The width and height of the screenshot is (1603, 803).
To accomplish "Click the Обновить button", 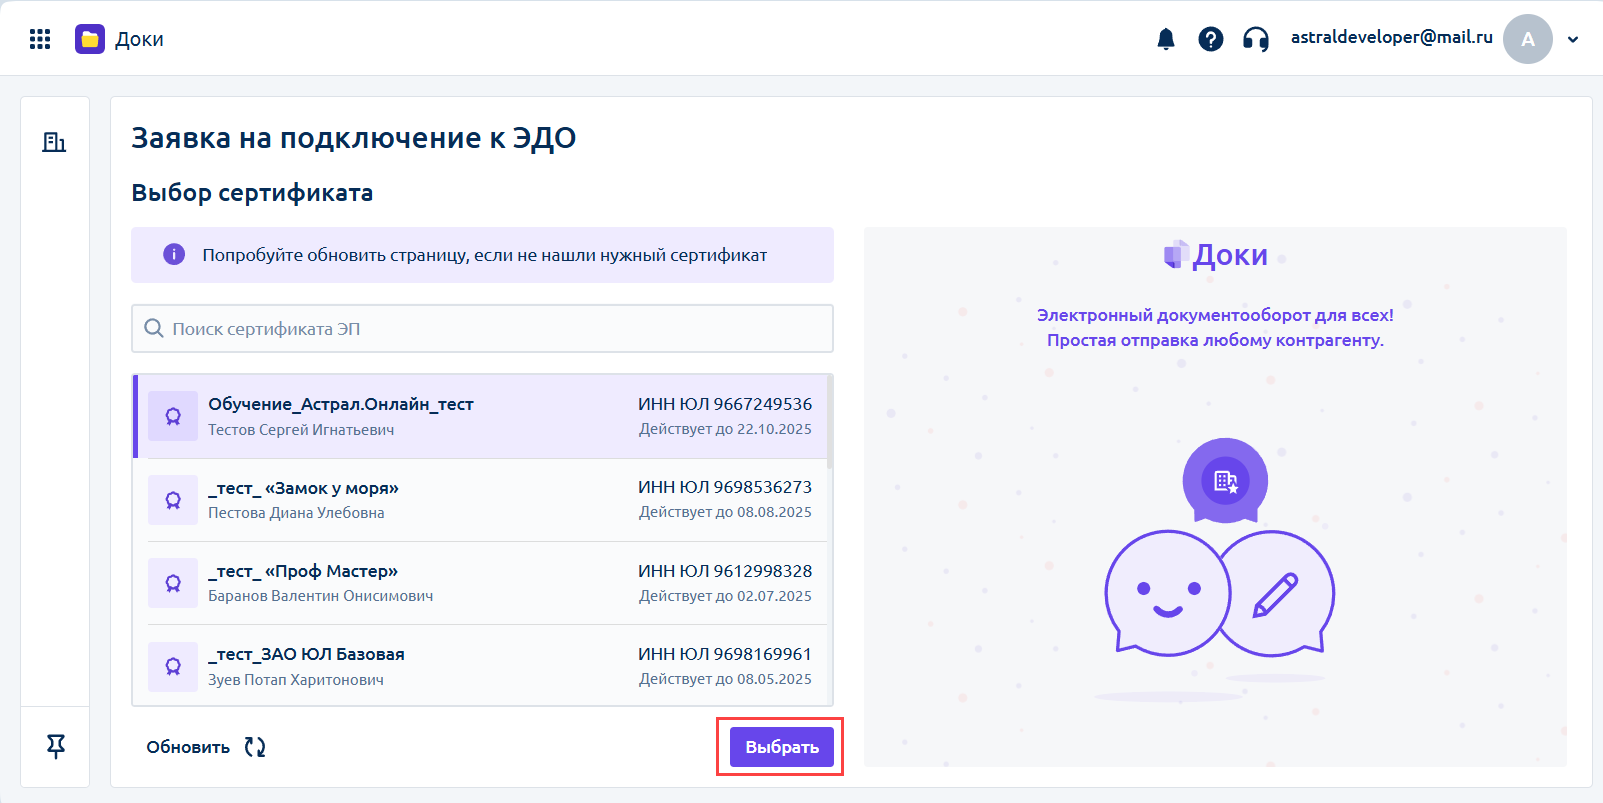I will click(206, 747).
